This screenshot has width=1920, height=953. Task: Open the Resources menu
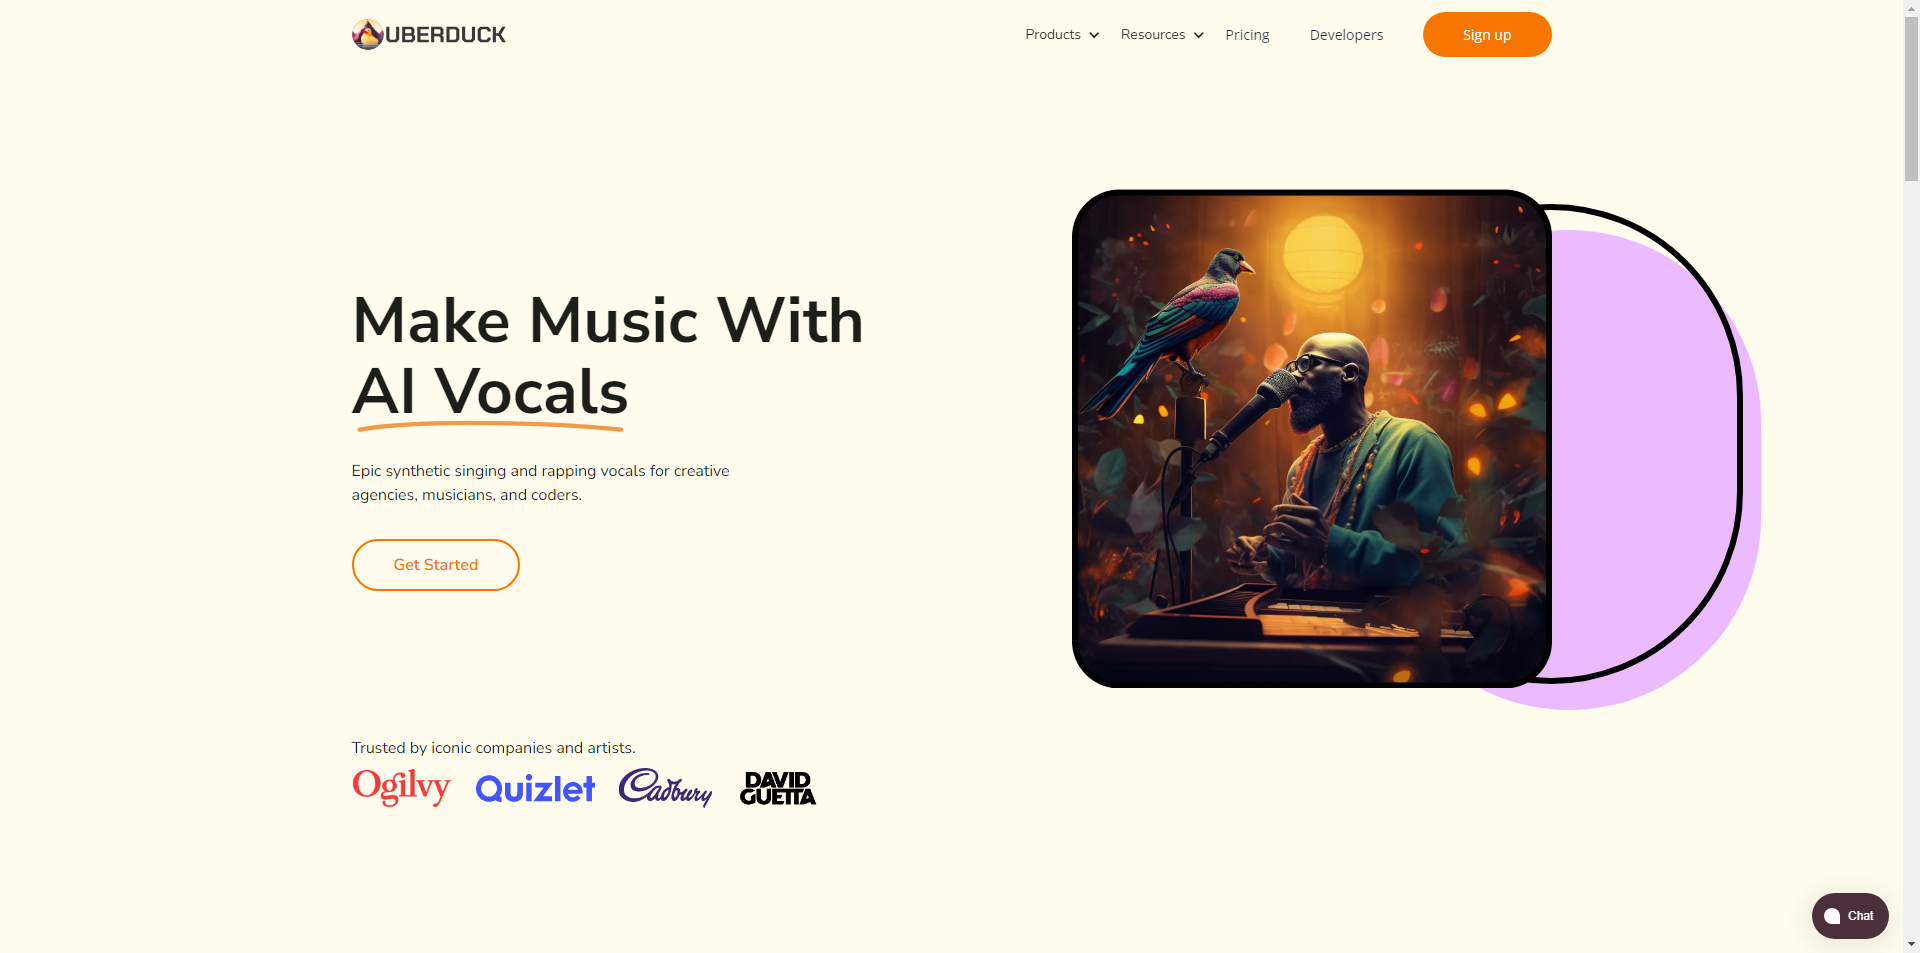1162,34
